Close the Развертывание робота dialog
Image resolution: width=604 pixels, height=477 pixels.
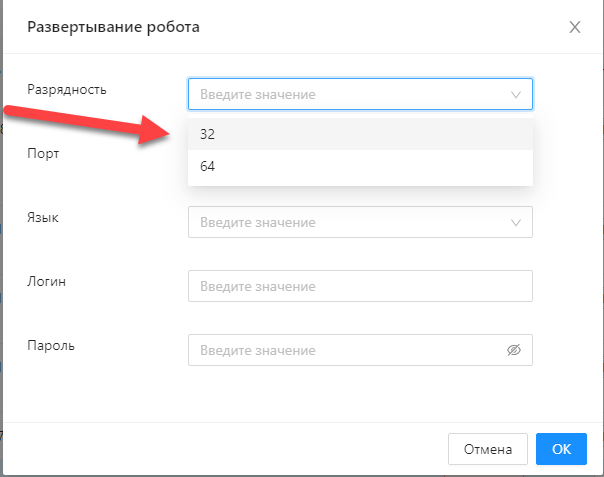coord(575,27)
